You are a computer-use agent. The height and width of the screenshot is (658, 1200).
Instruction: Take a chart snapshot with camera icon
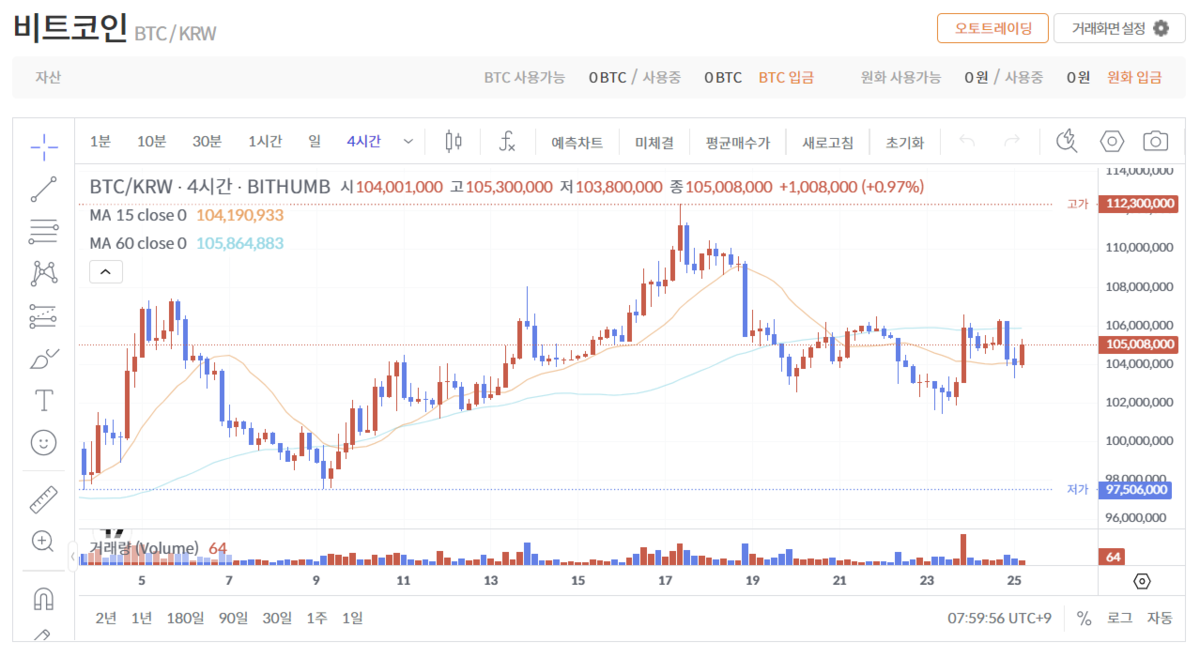tap(1156, 141)
